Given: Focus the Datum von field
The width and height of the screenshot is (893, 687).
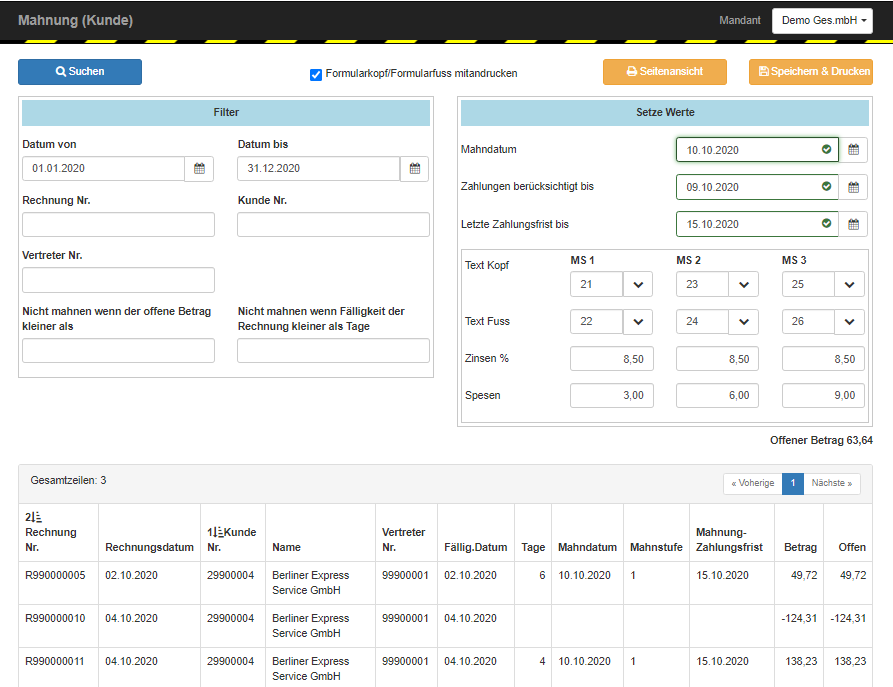Looking at the screenshot, I should point(104,169).
